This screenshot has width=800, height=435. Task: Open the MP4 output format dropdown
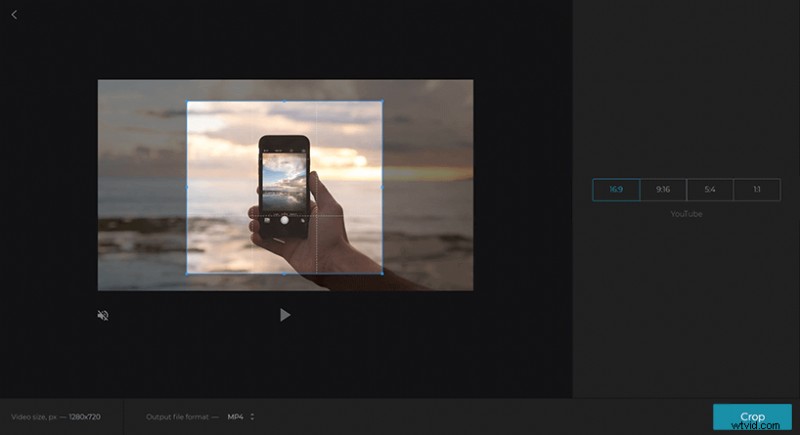(x=241, y=417)
